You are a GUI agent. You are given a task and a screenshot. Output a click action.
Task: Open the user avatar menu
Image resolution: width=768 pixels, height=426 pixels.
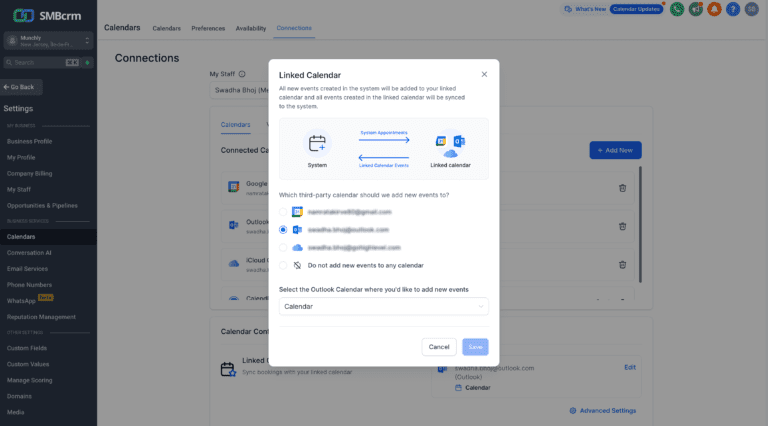(x=751, y=9)
